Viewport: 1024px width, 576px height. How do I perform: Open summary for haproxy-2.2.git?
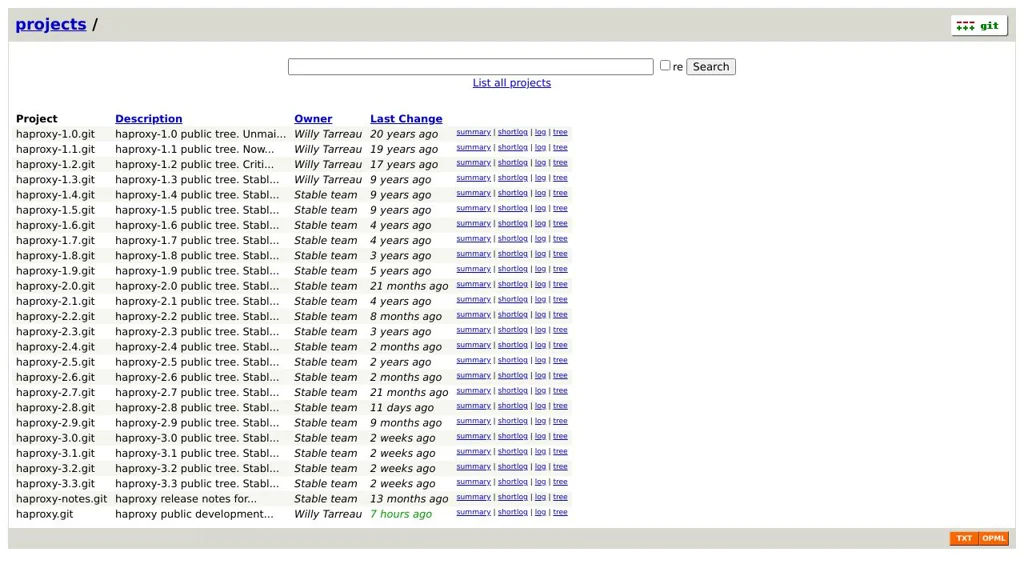click(x=473, y=314)
